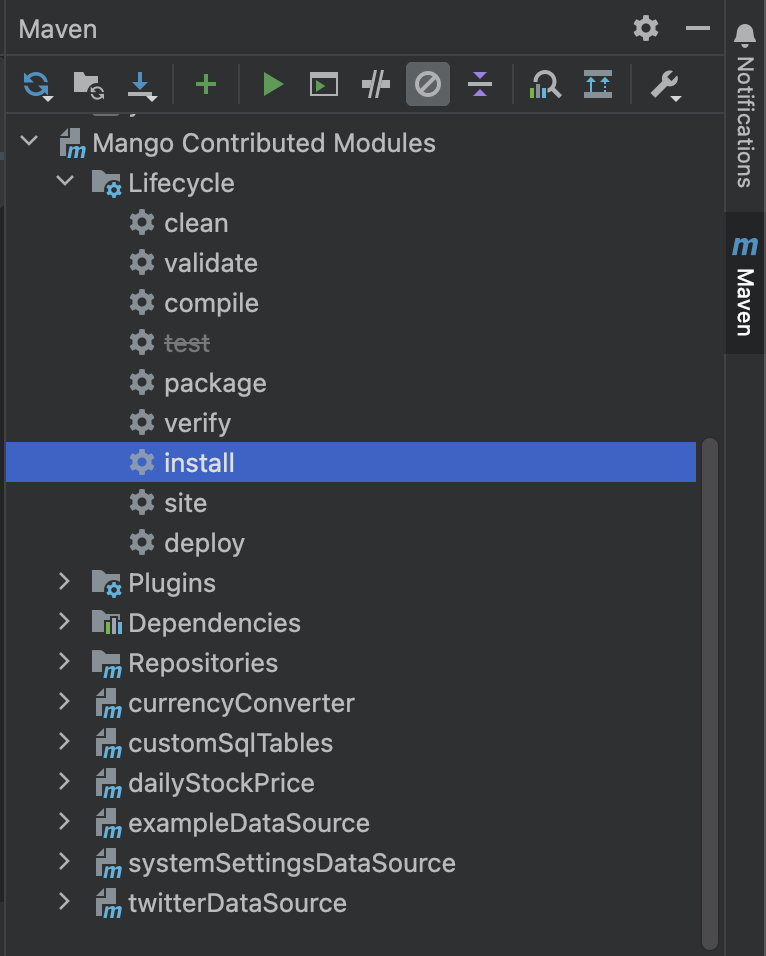Open the Notifications side tab

(x=745, y=105)
